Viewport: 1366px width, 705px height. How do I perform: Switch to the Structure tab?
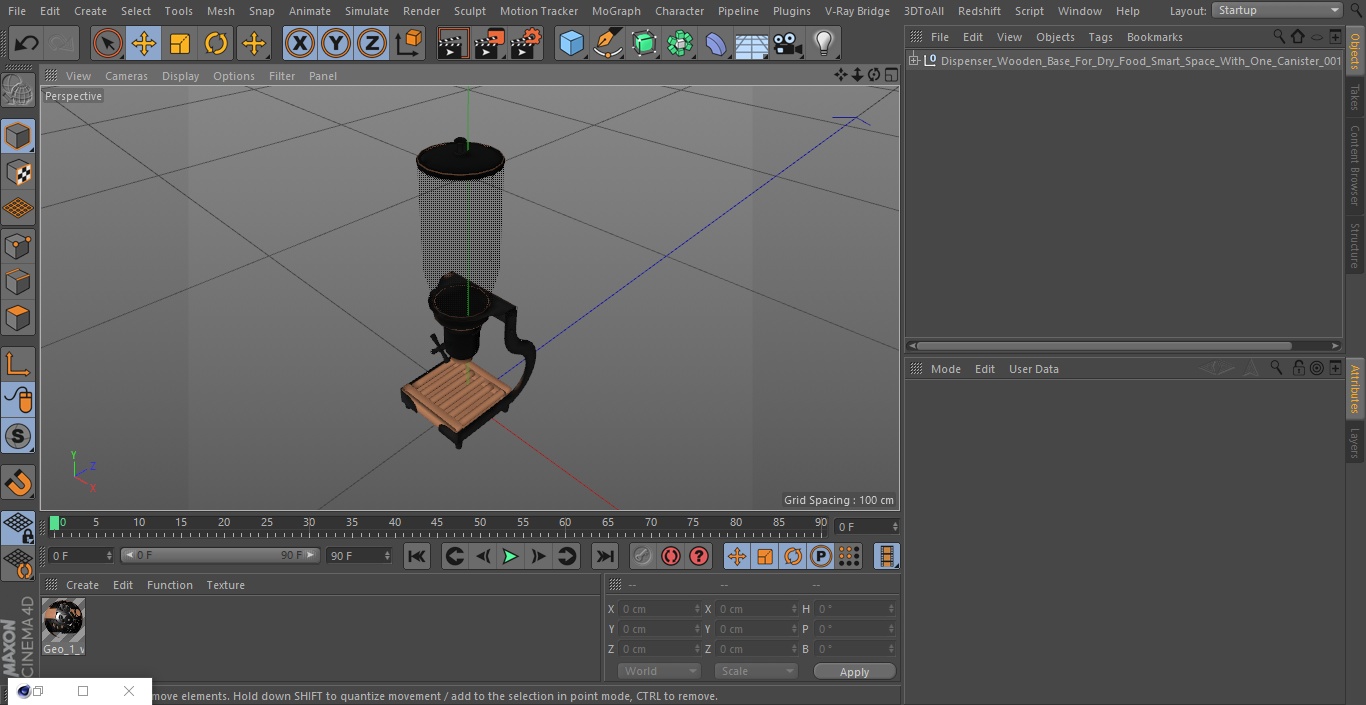click(1355, 245)
